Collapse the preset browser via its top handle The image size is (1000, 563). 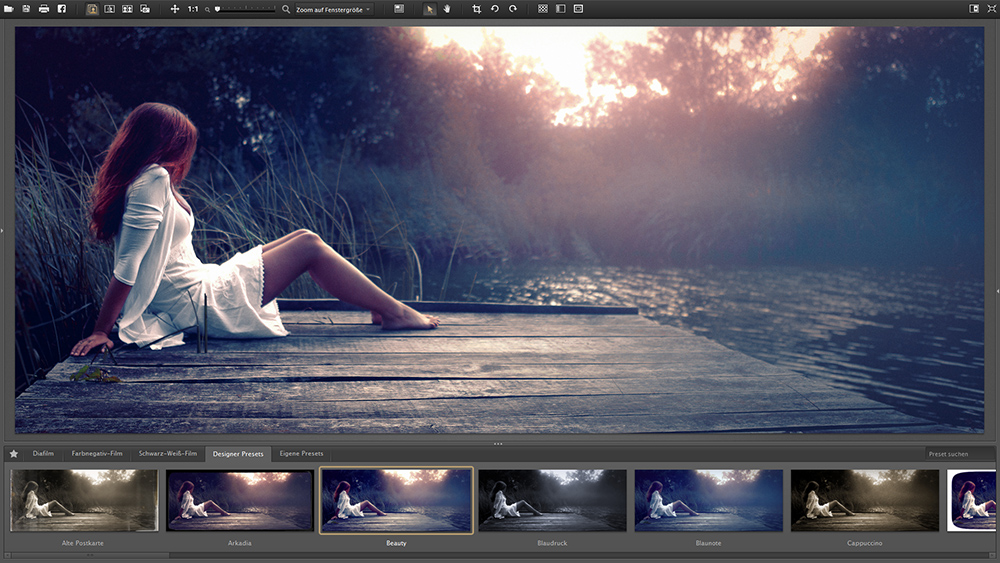click(498, 442)
